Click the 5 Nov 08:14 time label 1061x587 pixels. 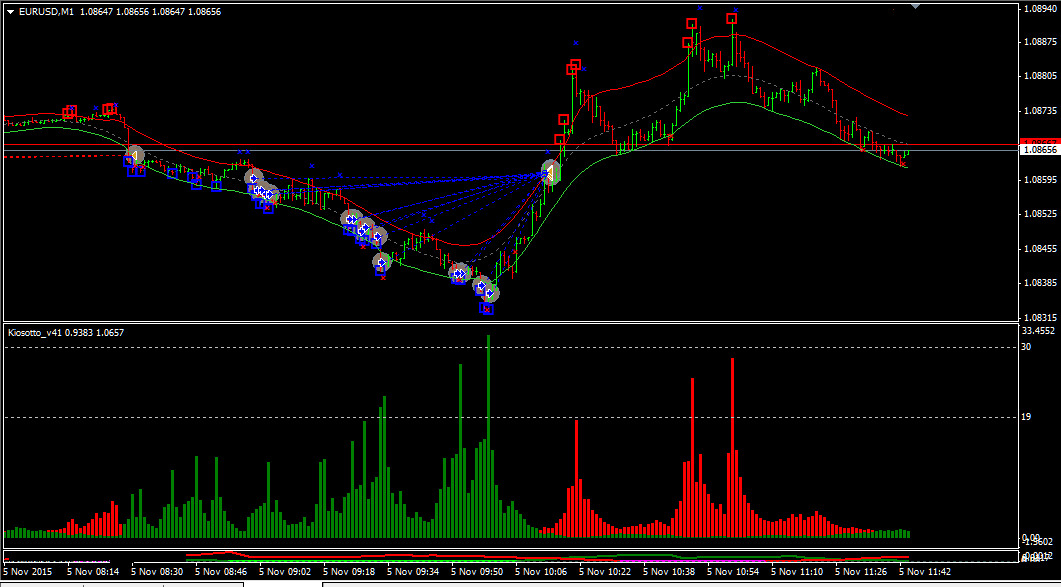click(91, 571)
